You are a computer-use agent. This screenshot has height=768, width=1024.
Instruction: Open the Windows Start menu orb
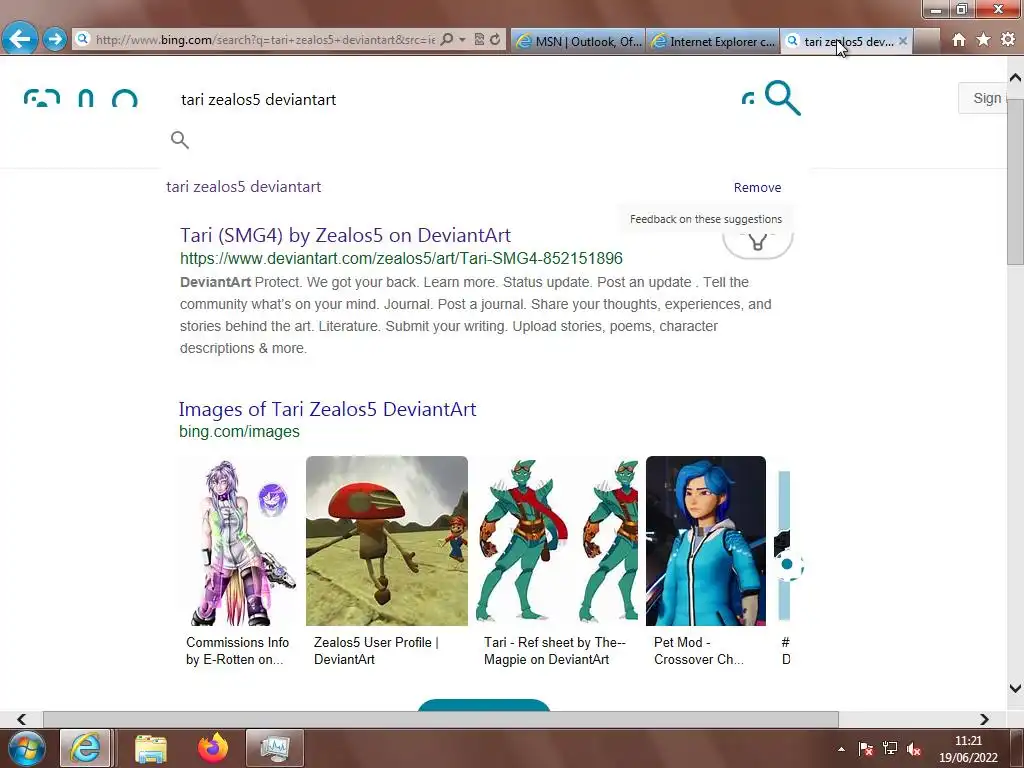26,748
